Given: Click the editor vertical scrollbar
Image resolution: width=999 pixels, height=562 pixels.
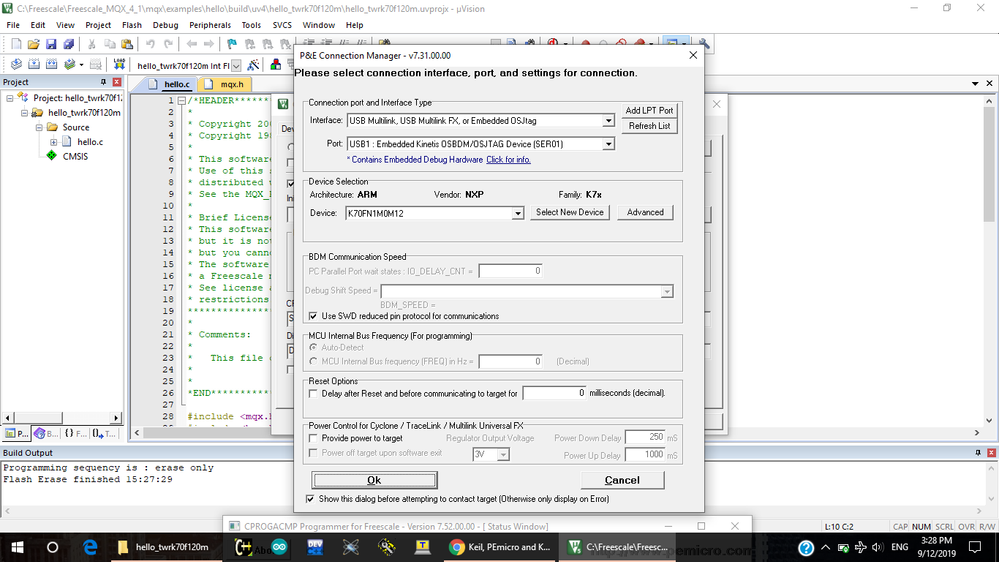Looking at the screenshot, I should tap(989, 260).
